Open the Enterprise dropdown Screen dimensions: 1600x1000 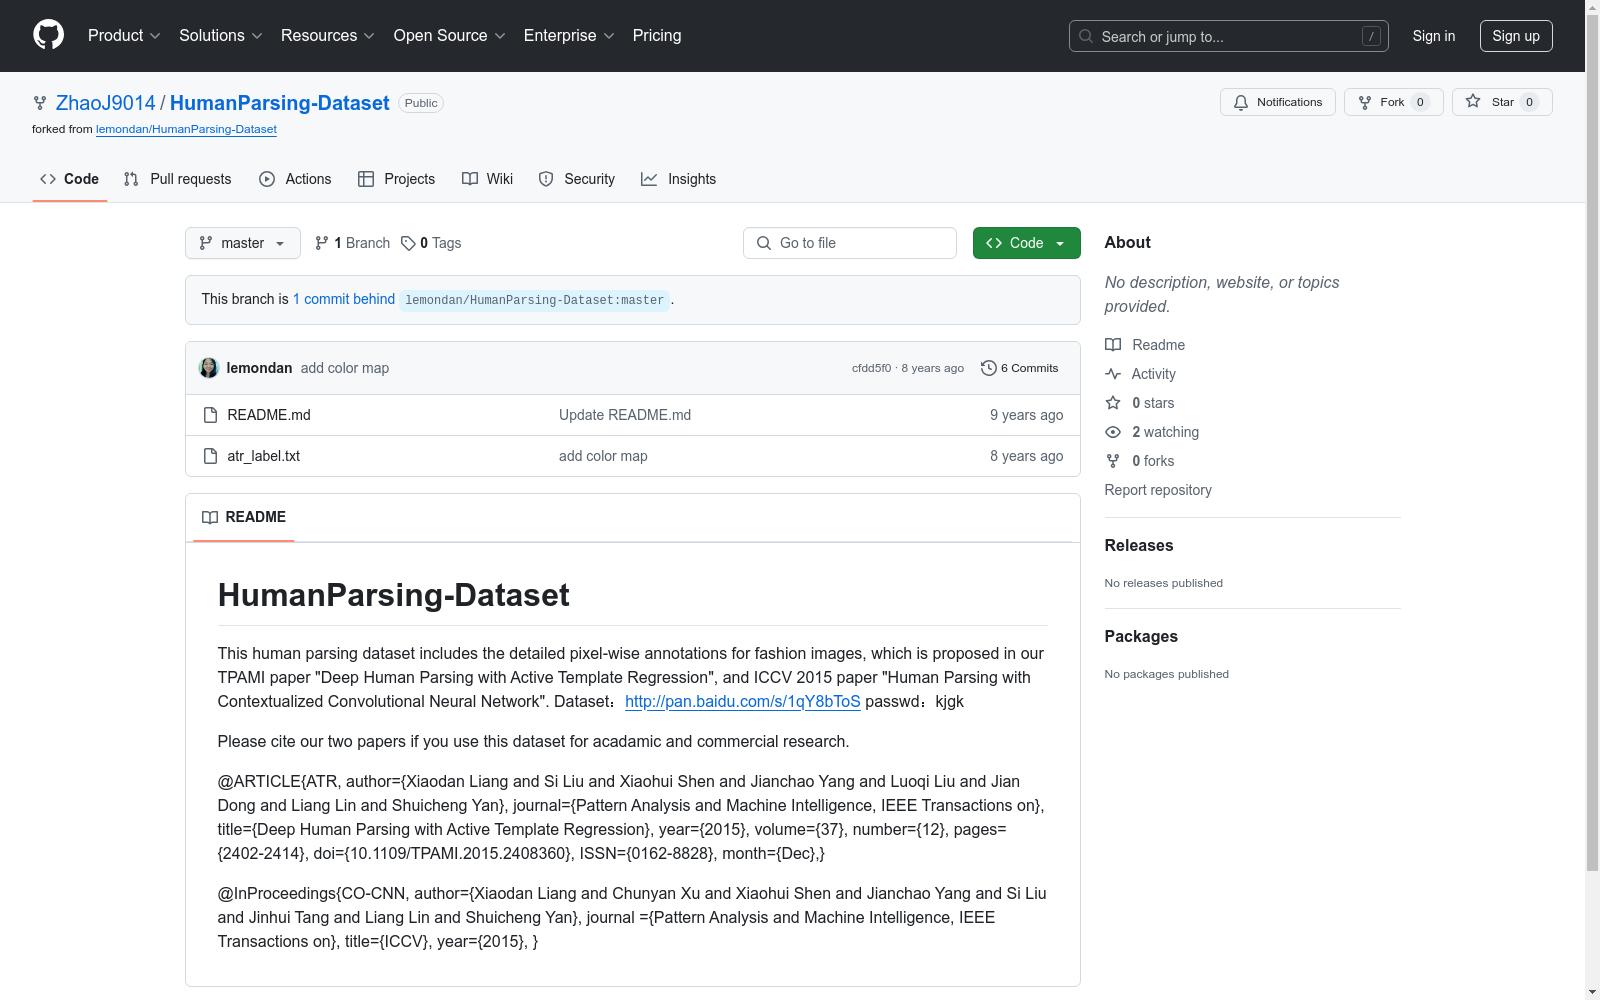[x=569, y=36]
